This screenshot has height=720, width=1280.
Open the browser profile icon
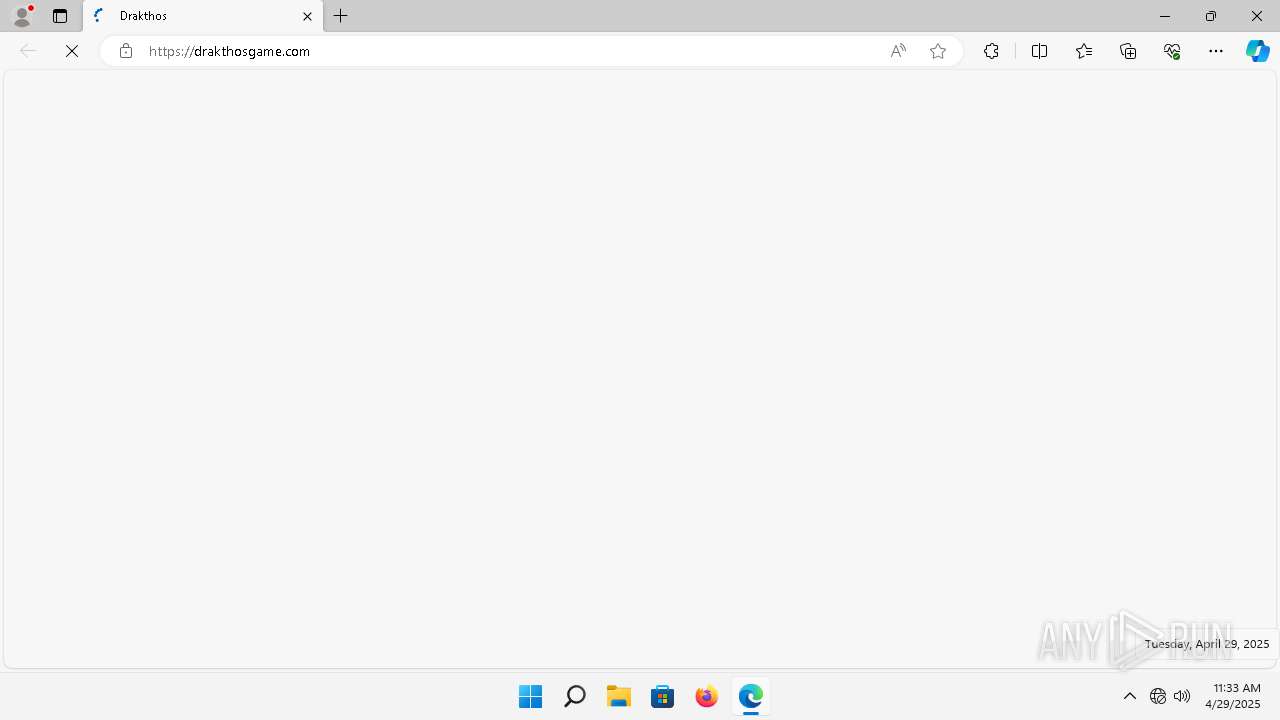22,16
